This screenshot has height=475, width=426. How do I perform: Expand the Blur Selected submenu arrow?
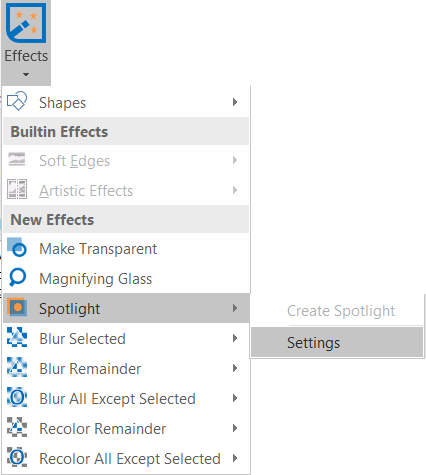click(x=235, y=338)
